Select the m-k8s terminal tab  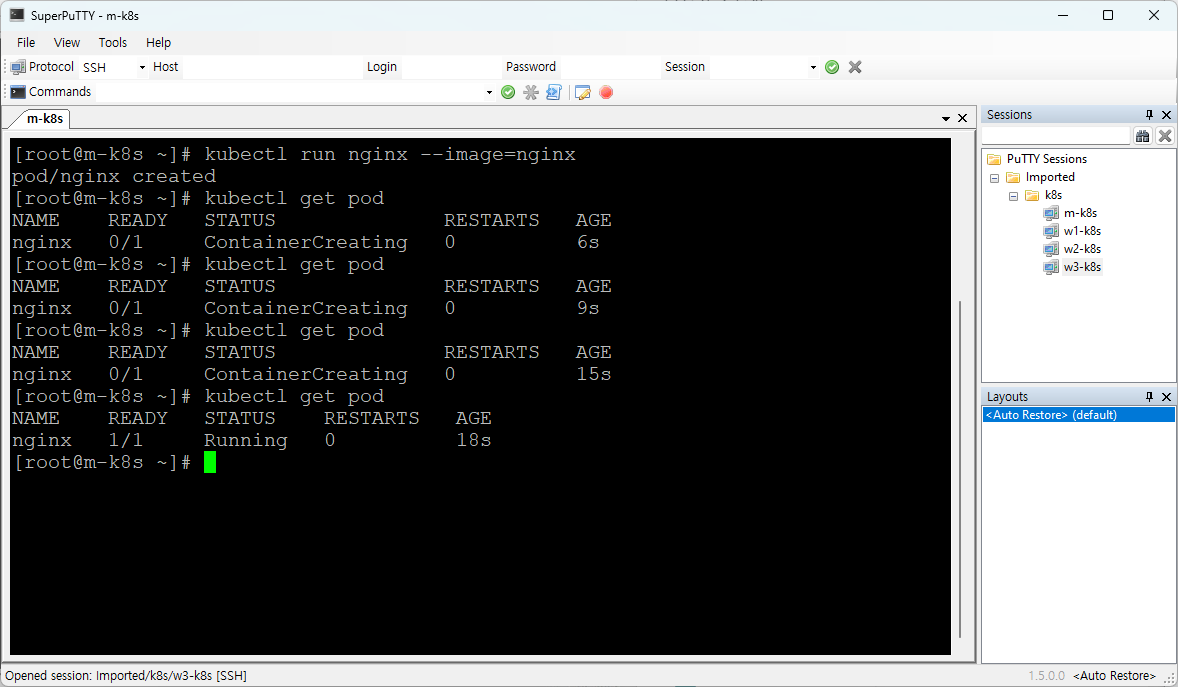[44, 119]
